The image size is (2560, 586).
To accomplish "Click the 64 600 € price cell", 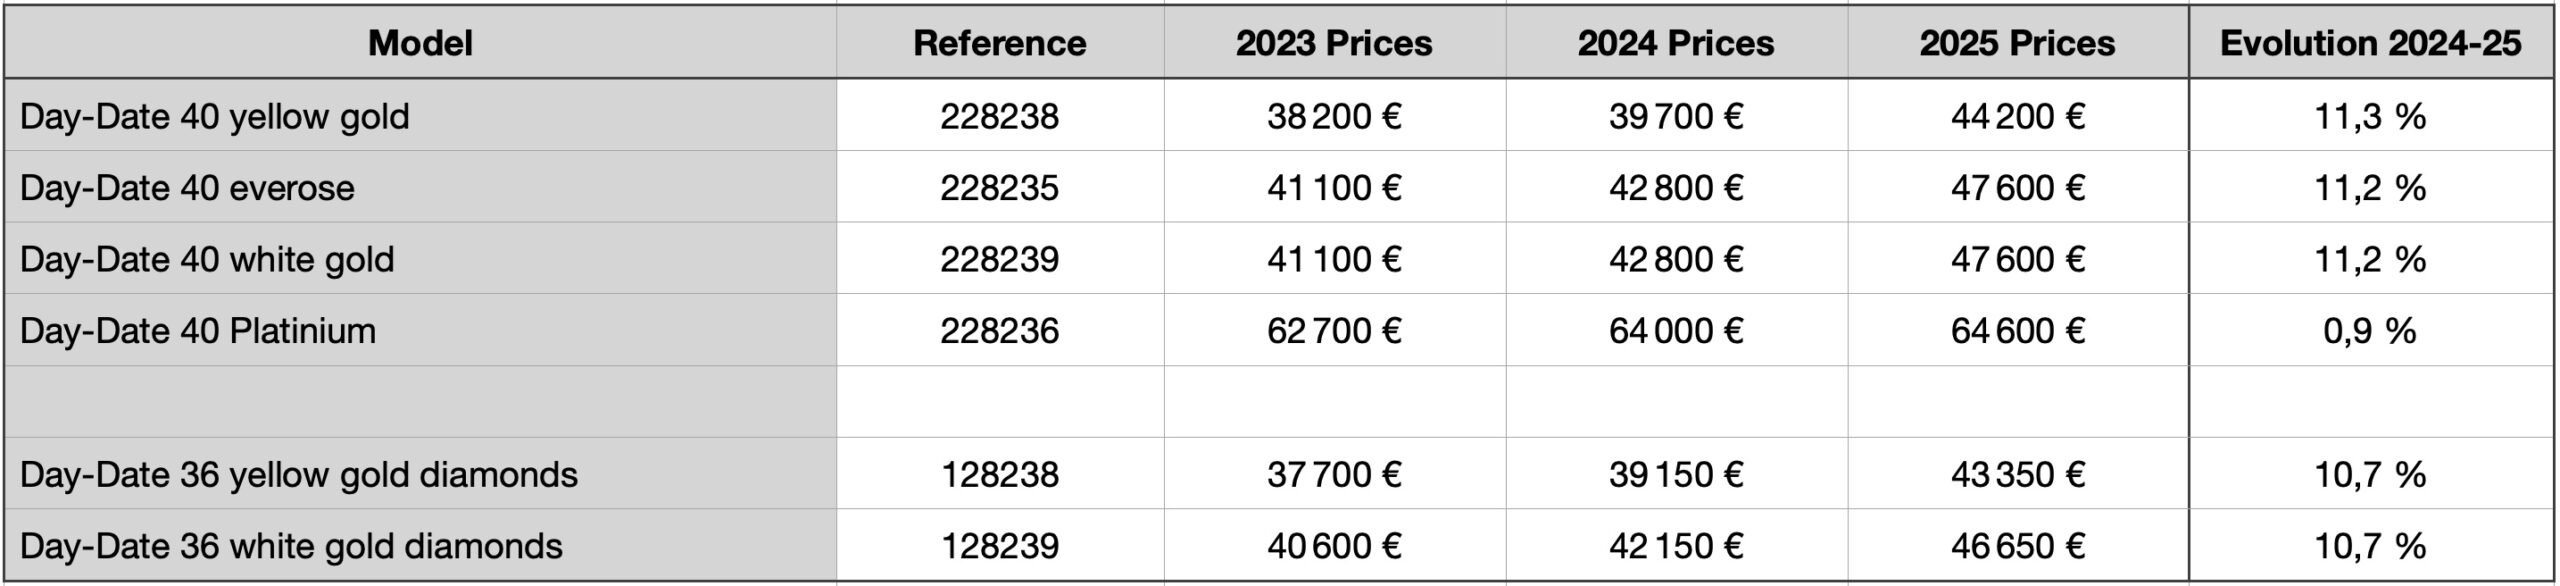I will [2018, 330].
